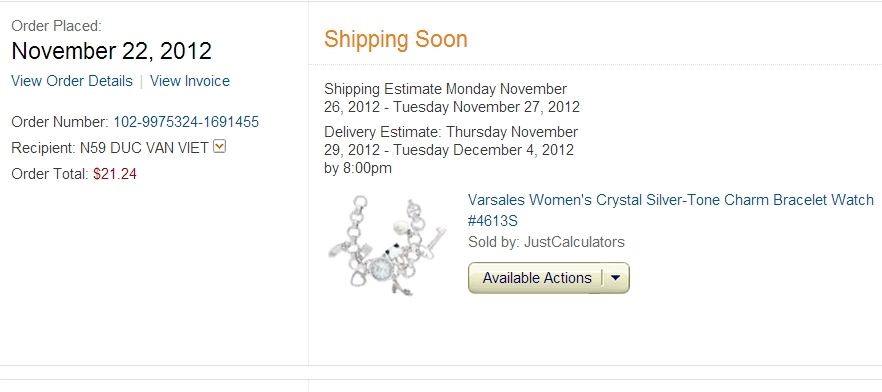This screenshot has width=882, height=392.
Task: Open the View Invoice link
Action: (x=190, y=81)
